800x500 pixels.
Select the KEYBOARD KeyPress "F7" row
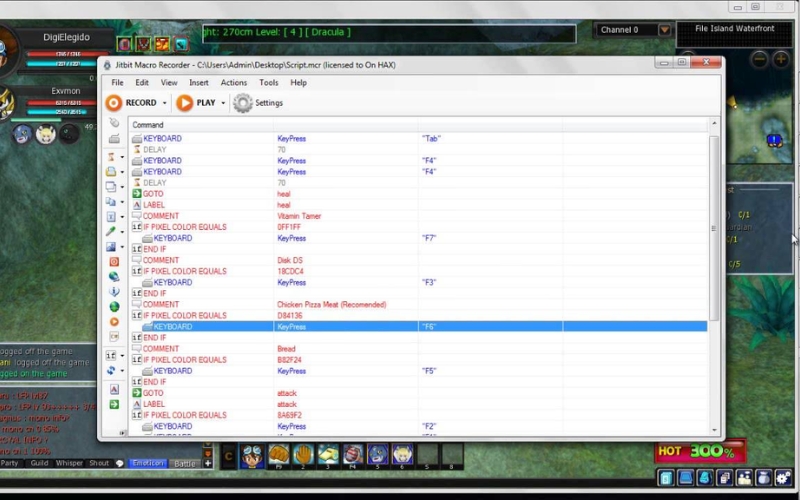(418, 238)
